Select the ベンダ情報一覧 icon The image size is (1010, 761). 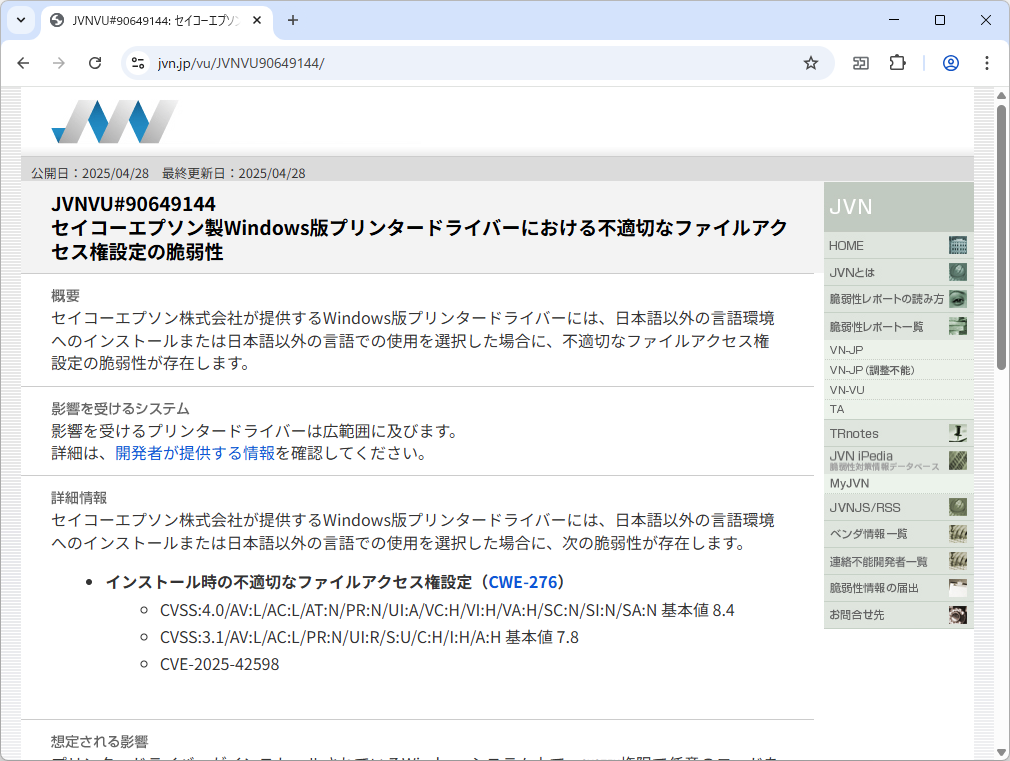[x=958, y=533]
